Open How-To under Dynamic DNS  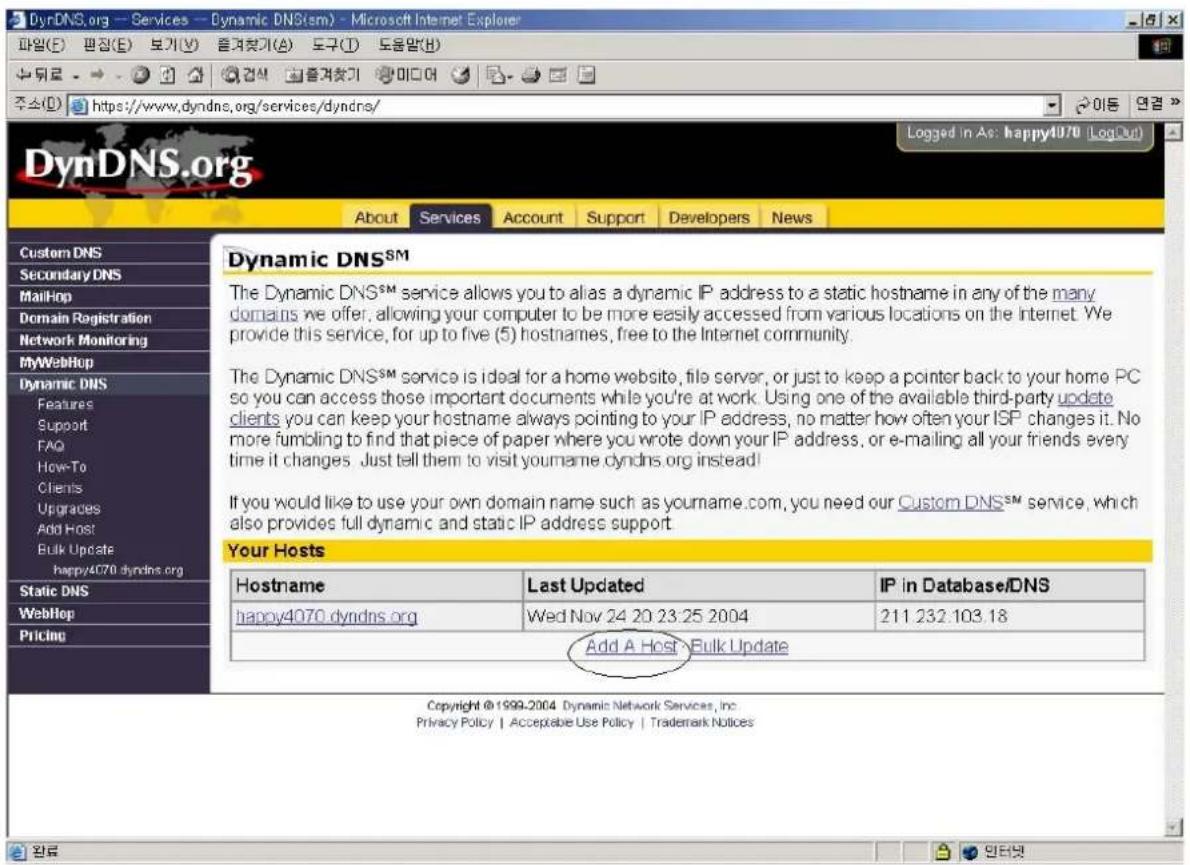click(62, 467)
